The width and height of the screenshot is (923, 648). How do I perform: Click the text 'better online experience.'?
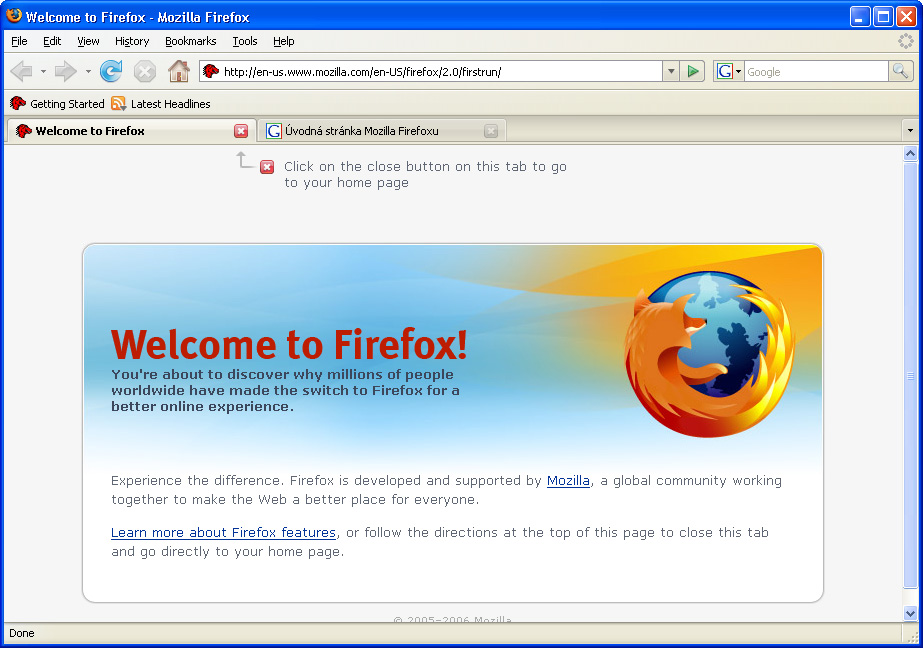pos(202,406)
